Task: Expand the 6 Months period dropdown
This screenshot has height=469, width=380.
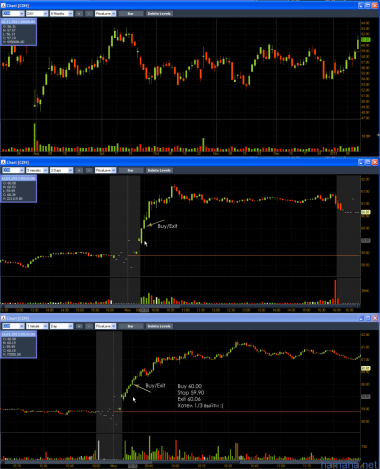Action: 61,14
